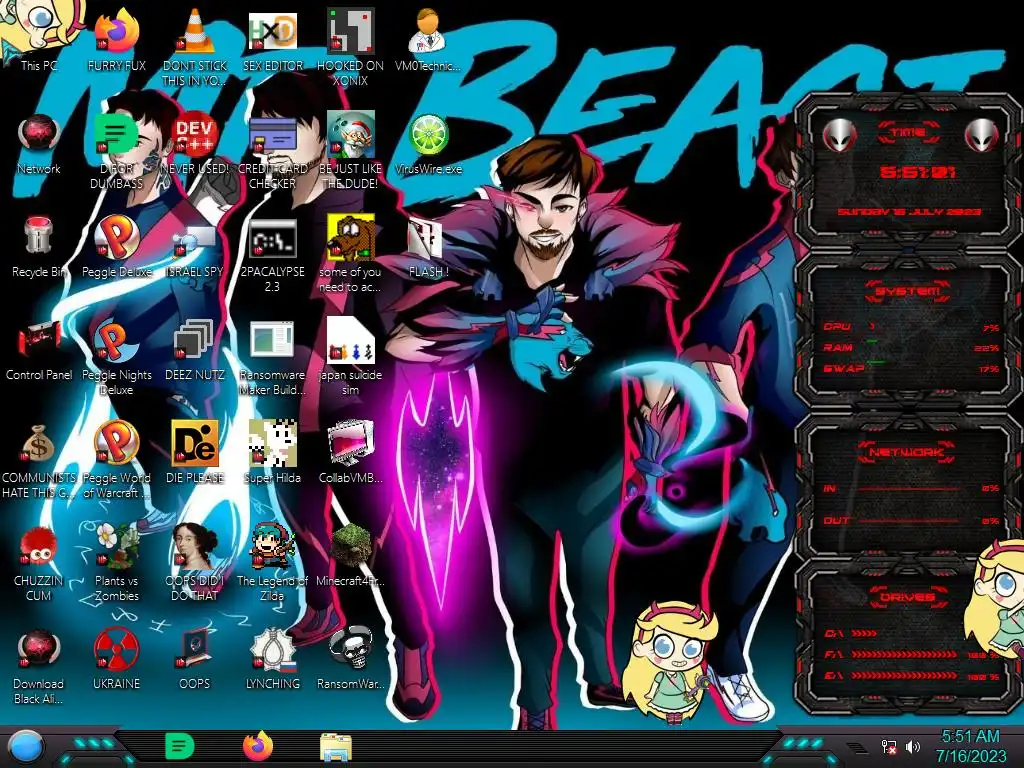Viewport: 1024px width, 768px height.
Task: Click the CPU usage row in SYSTEM widget
Action: [x=911, y=327]
